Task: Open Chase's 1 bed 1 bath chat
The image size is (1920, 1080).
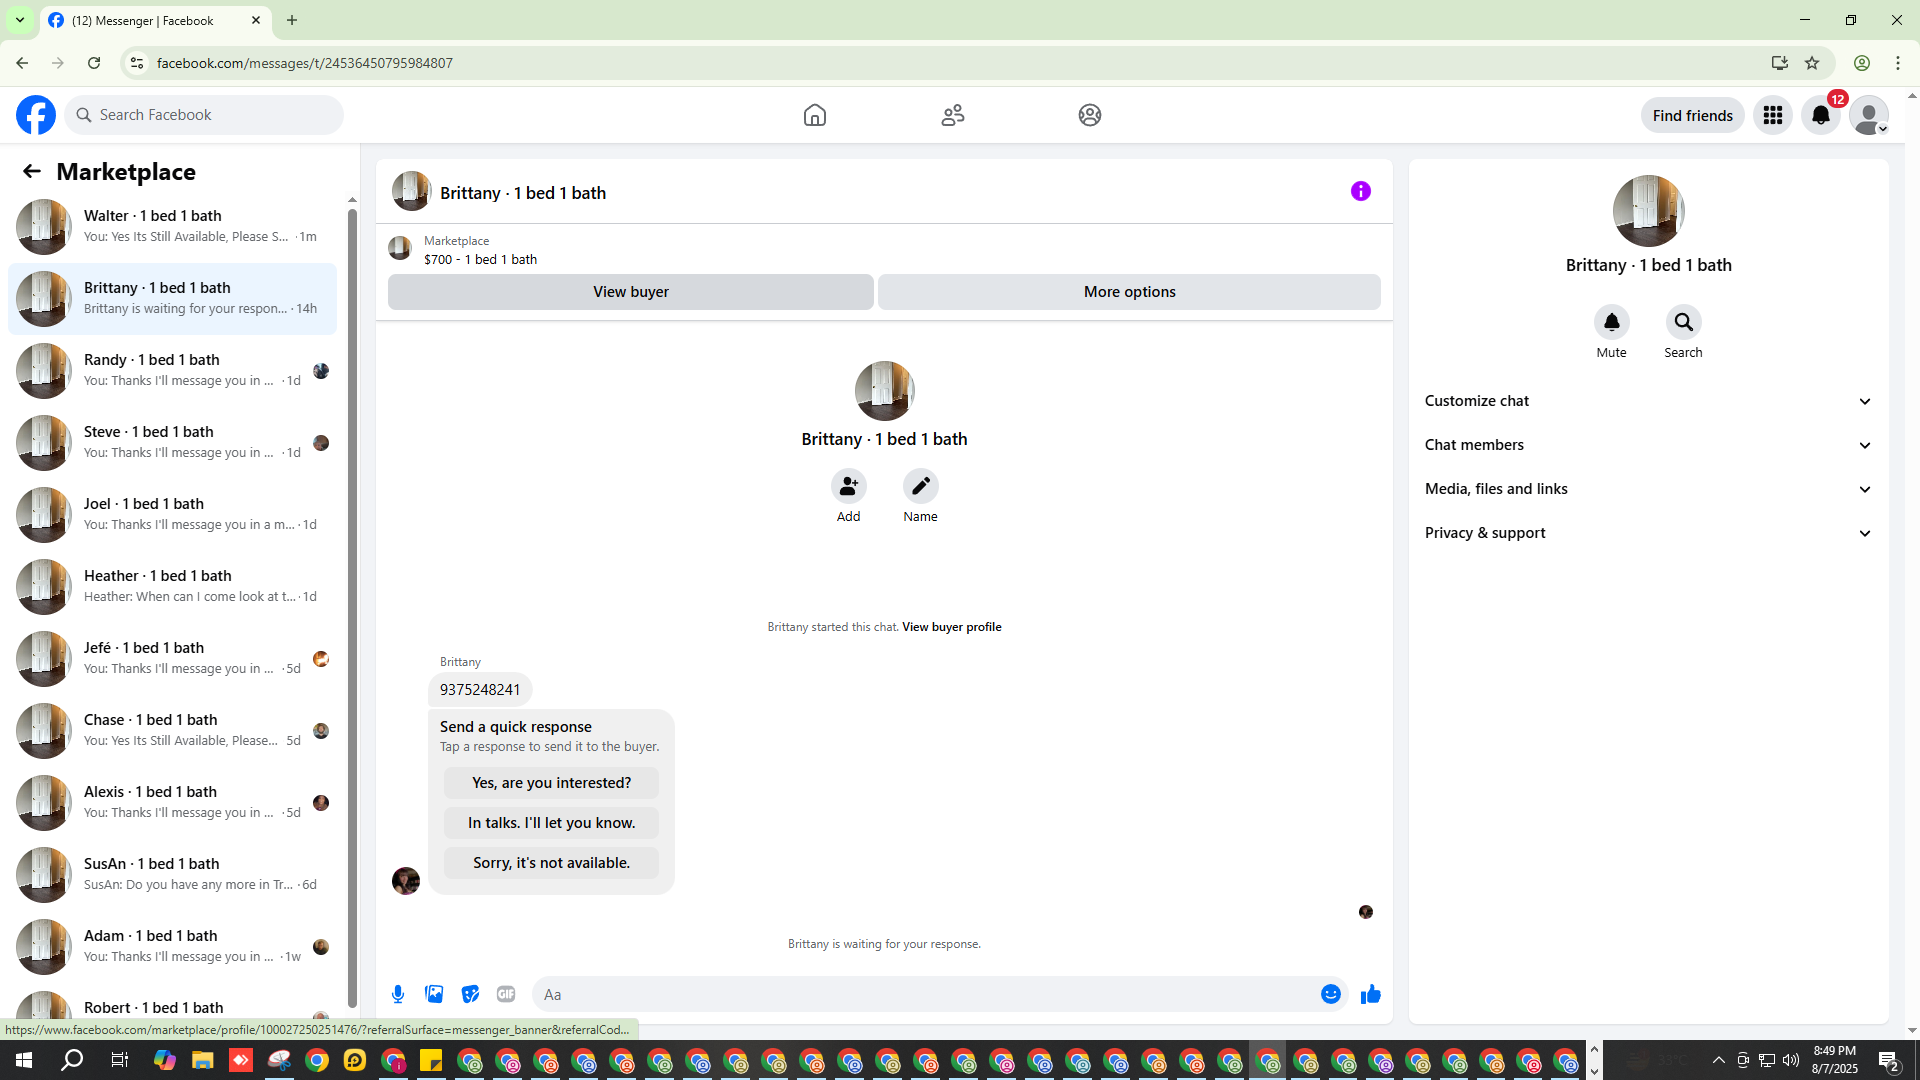Action: click(173, 731)
